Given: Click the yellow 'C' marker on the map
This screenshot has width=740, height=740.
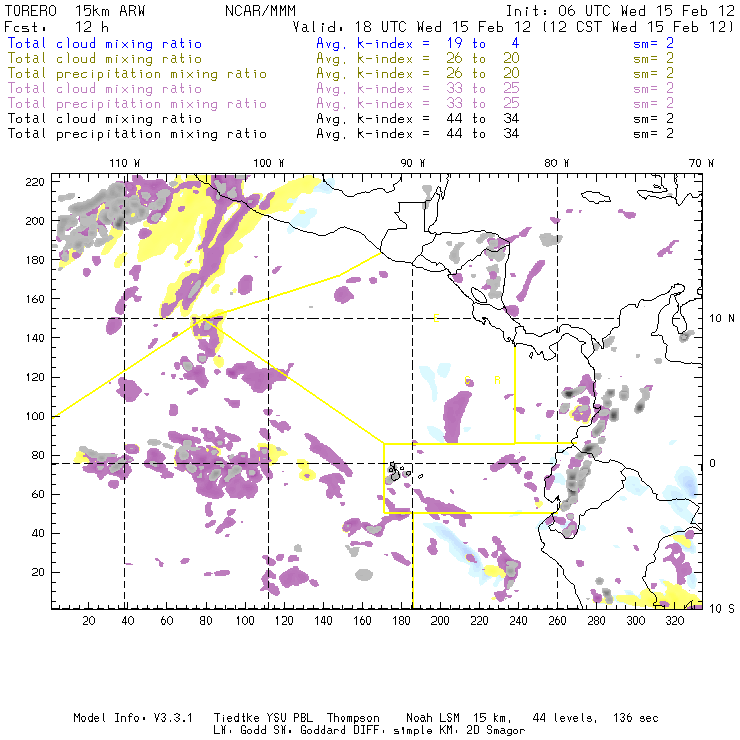Looking at the screenshot, I should [x=468, y=380].
